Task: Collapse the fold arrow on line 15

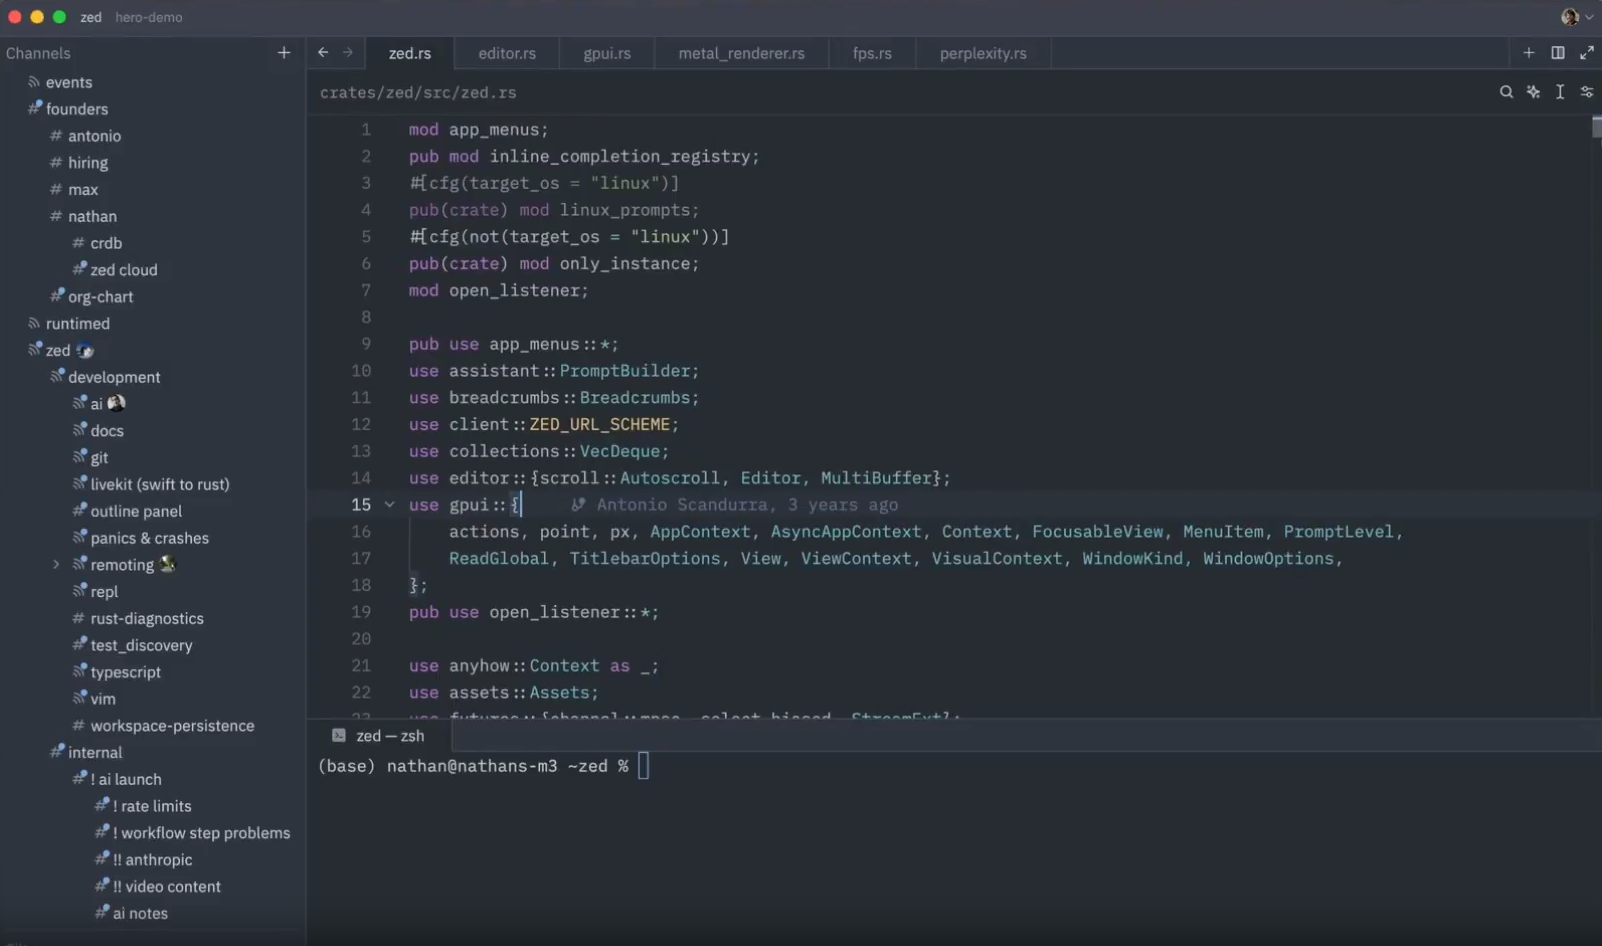Action: click(390, 505)
